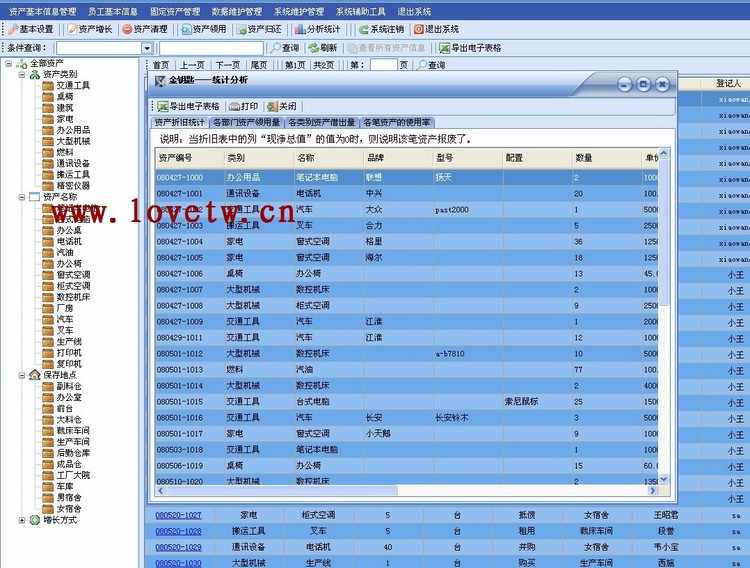This screenshot has width=750, height=568.
Task: Click the 数量 column header
Action: coord(607,158)
